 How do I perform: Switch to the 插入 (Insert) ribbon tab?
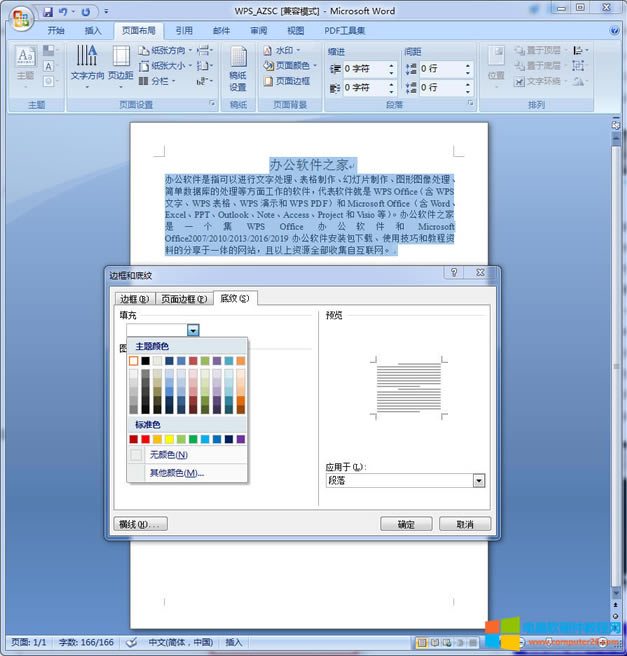pyautogui.click(x=93, y=31)
